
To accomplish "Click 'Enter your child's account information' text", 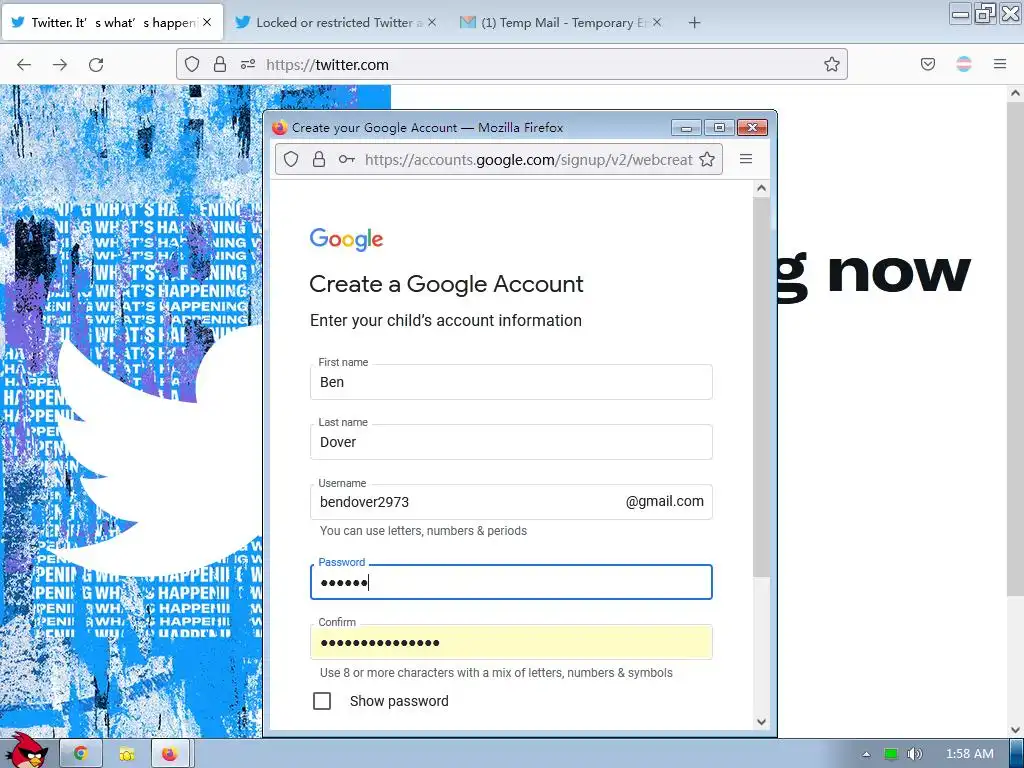I will click(446, 321).
